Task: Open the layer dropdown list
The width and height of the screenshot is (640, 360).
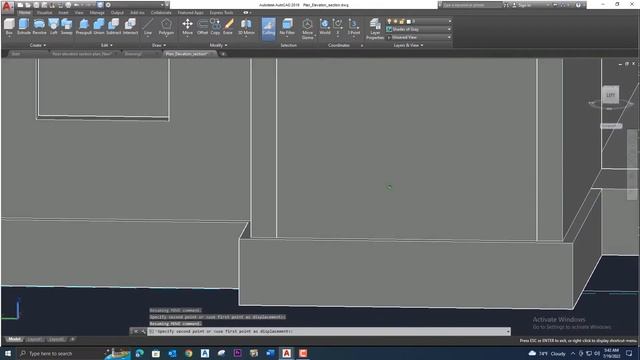Action: coord(450,21)
